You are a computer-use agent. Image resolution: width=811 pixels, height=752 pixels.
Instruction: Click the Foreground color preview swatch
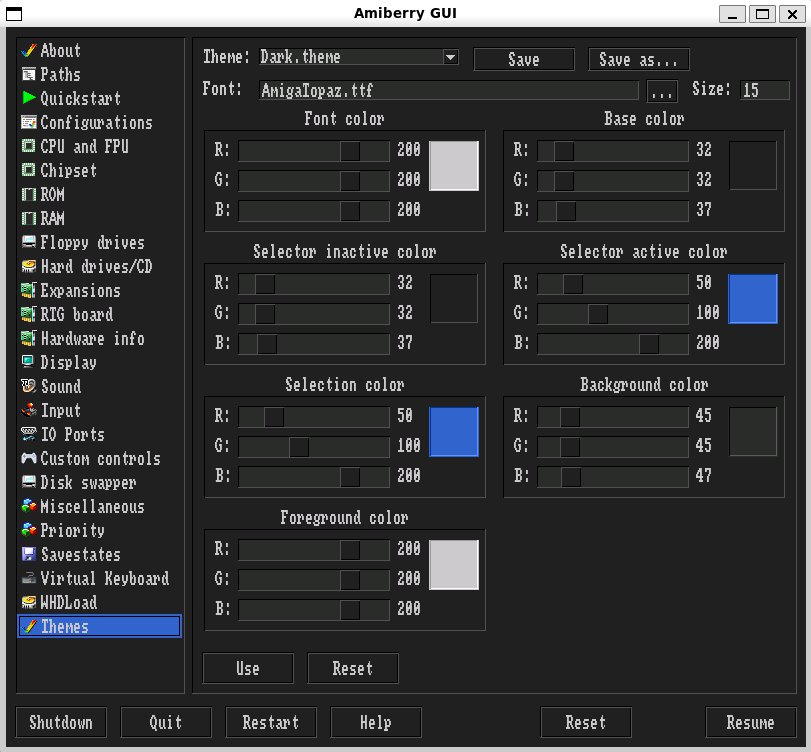(454, 565)
